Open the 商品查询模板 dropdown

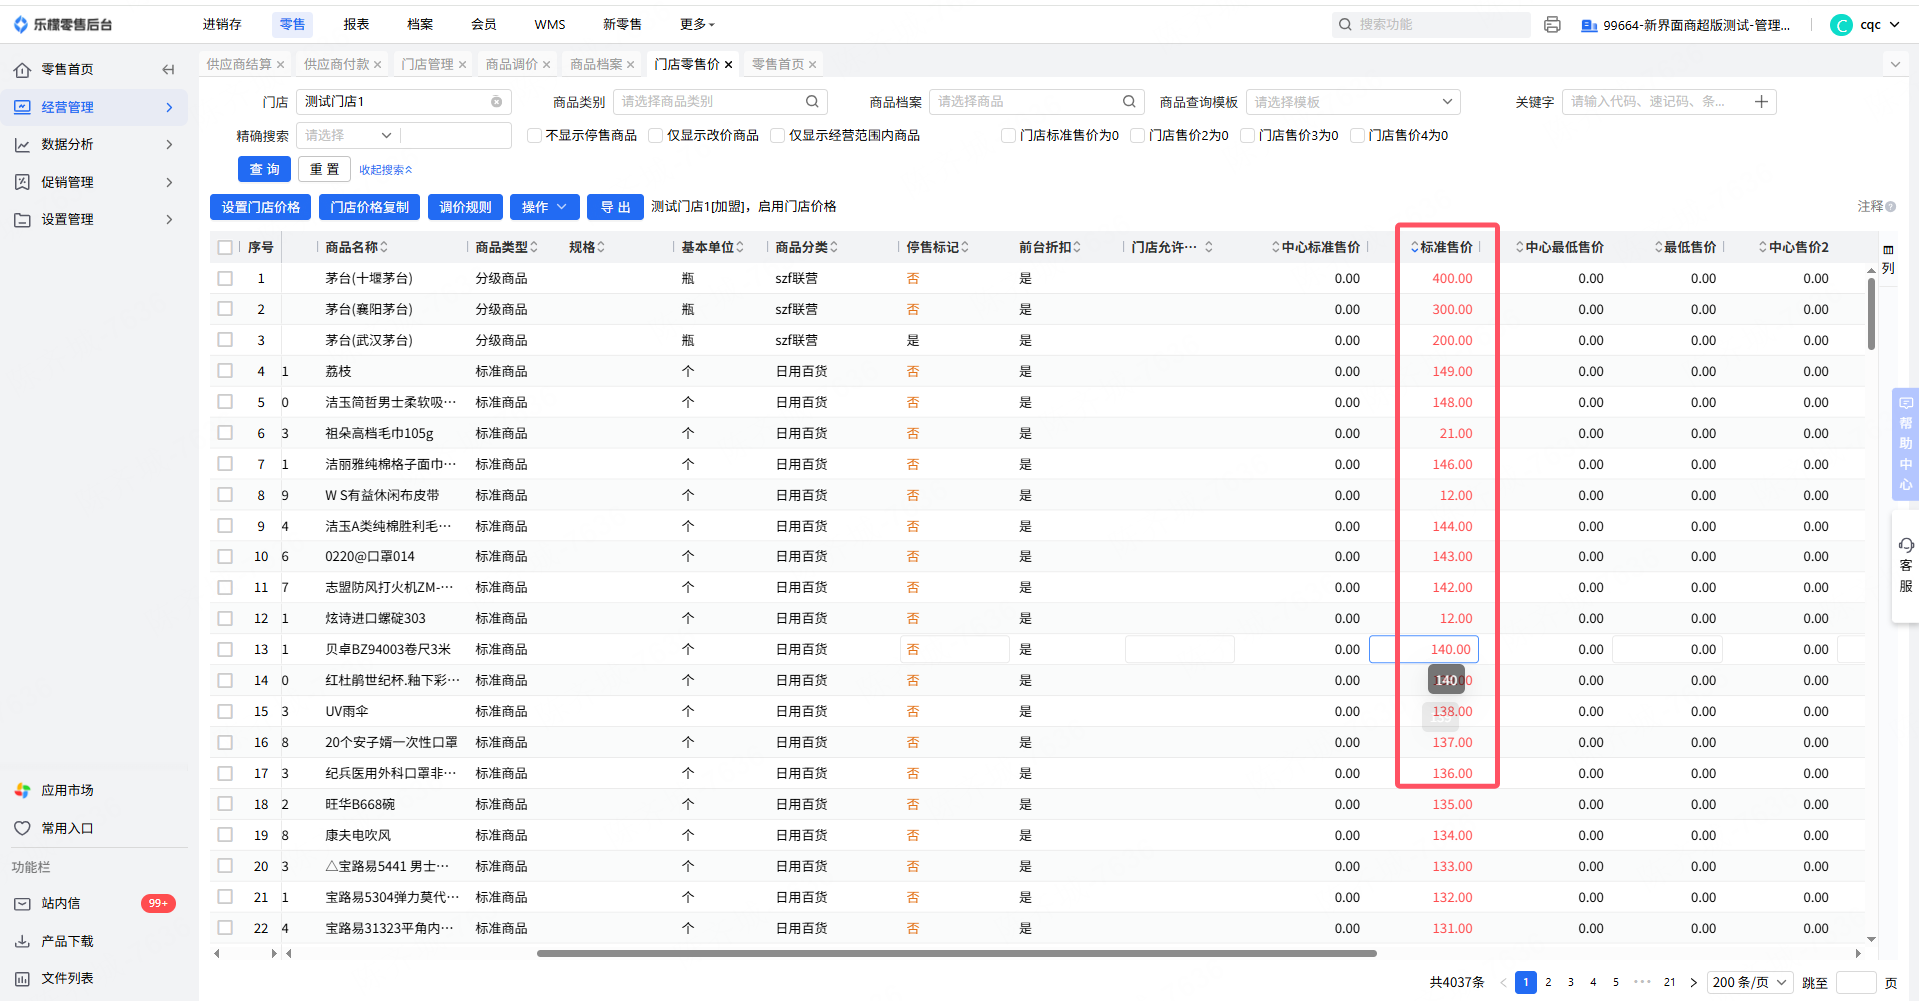point(1353,102)
